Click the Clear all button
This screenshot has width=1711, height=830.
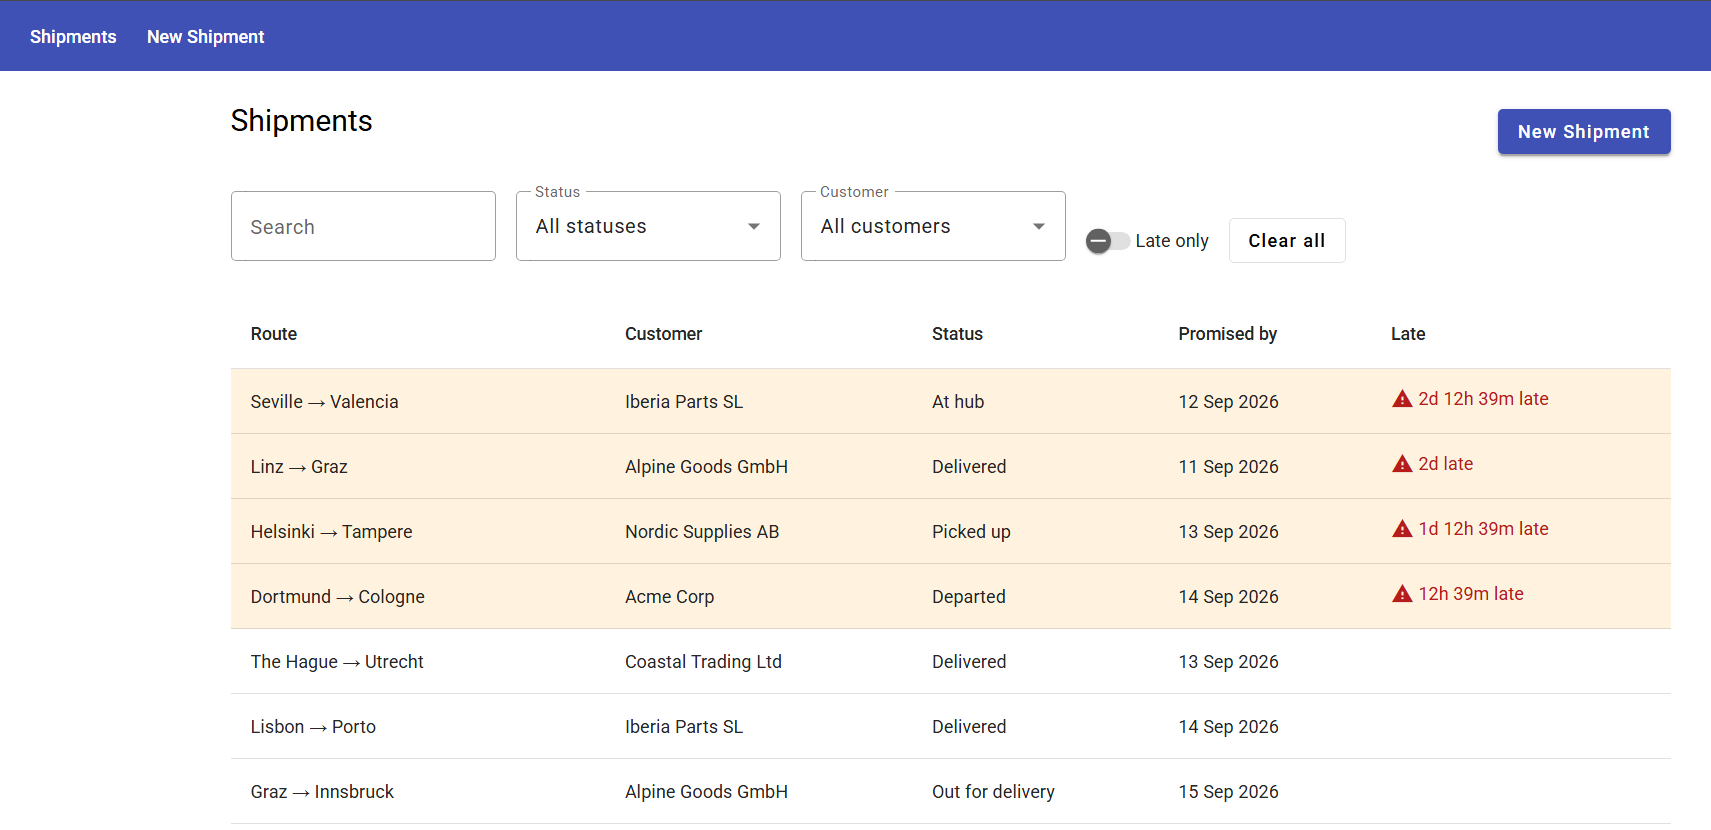pos(1287,241)
